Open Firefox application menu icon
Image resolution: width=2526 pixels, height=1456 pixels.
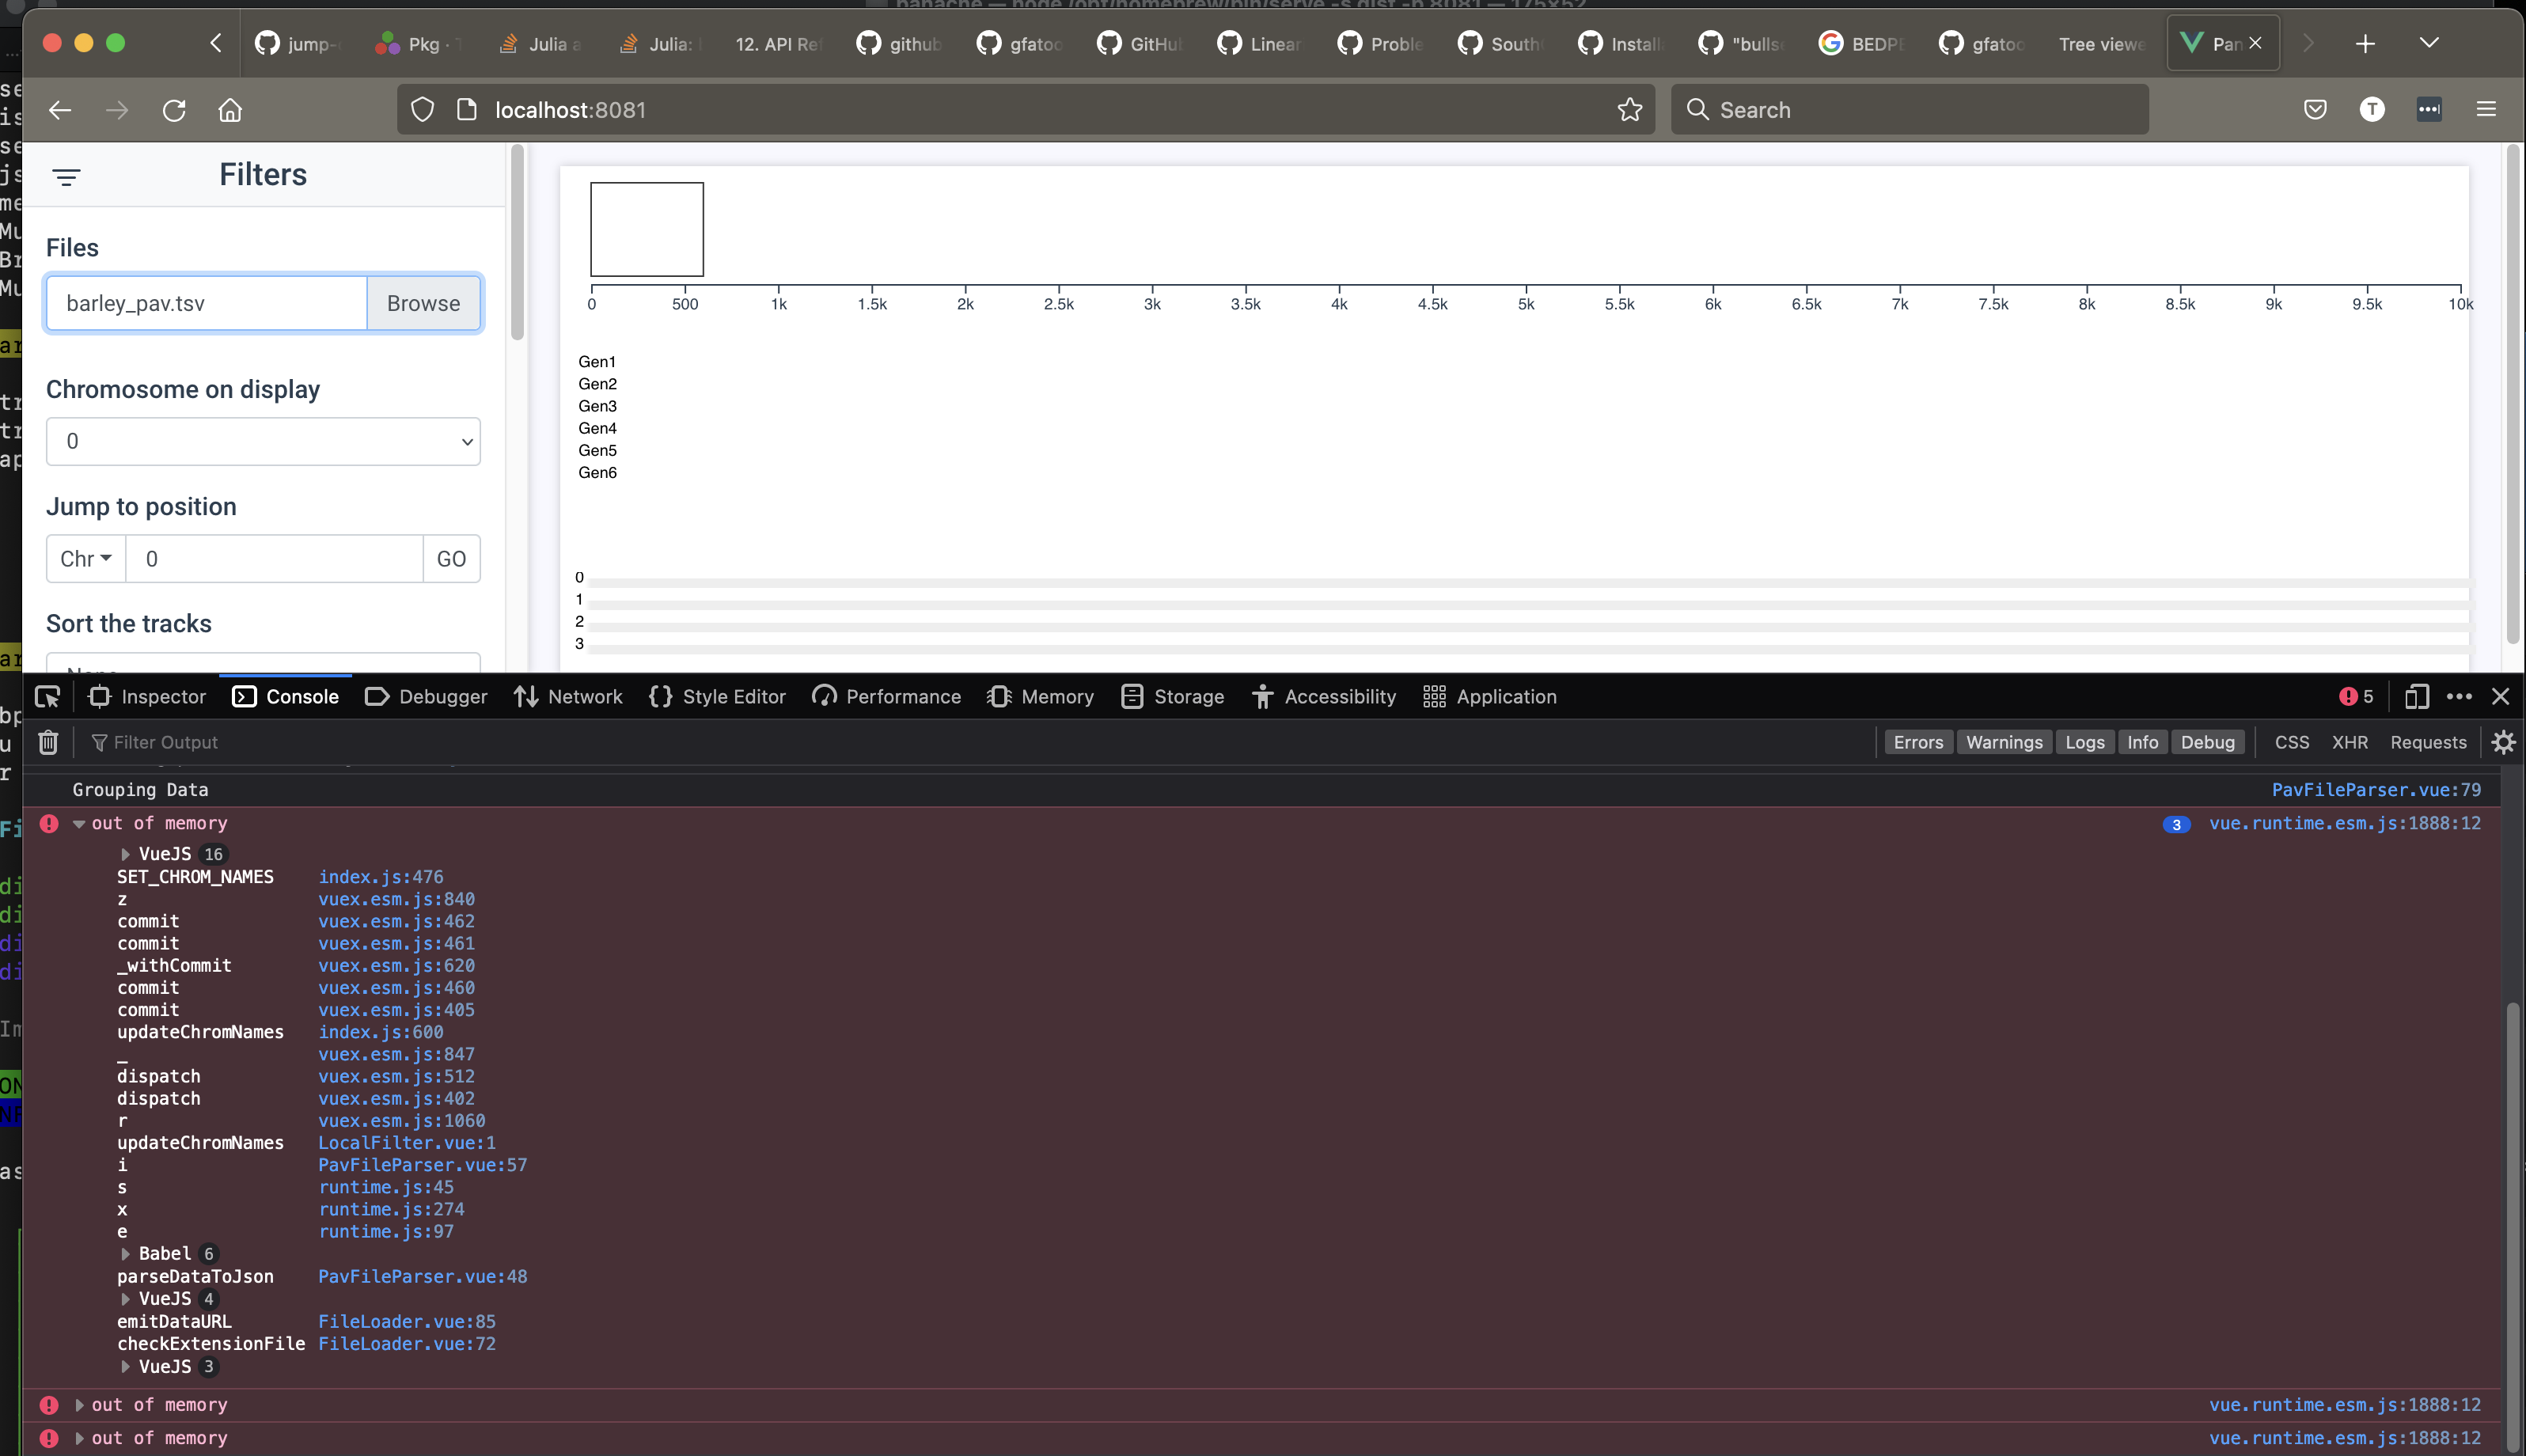coord(2486,110)
